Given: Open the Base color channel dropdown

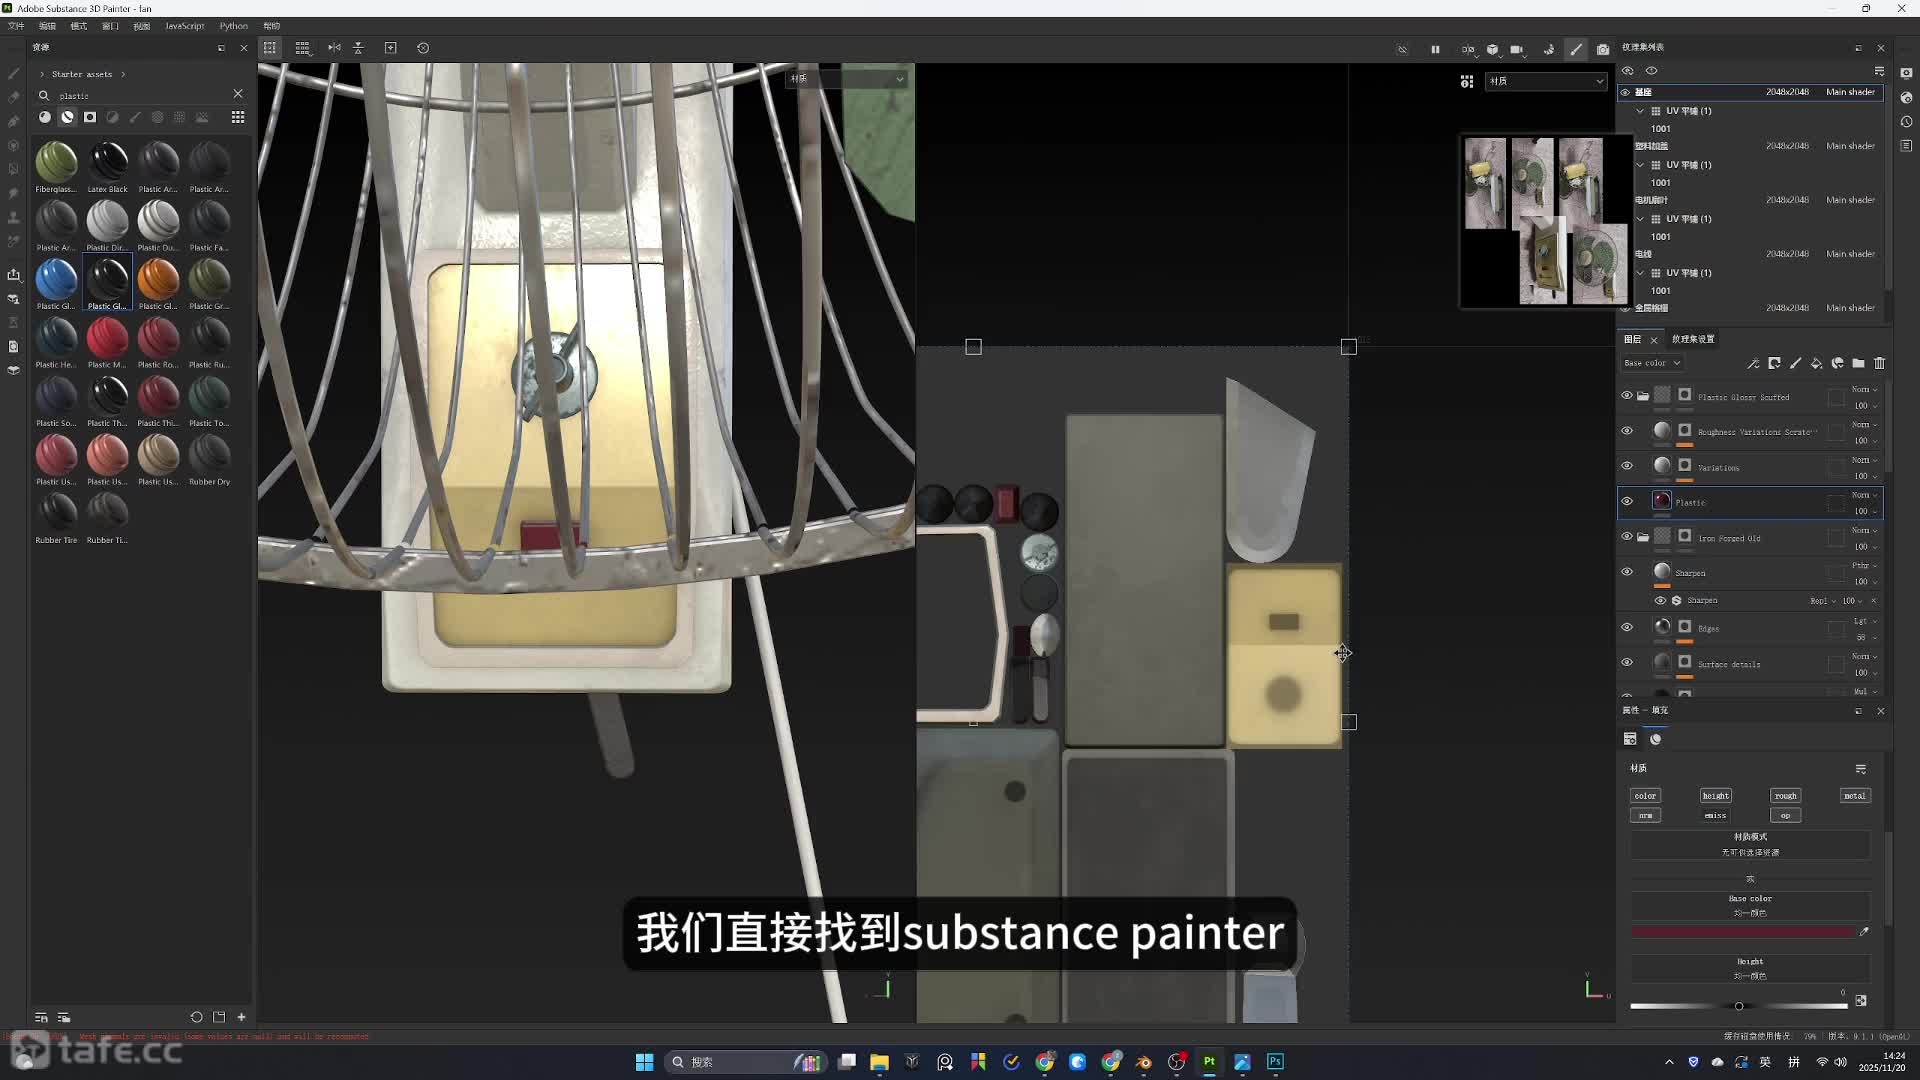Looking at the screenshot, I should (1652, 363).
